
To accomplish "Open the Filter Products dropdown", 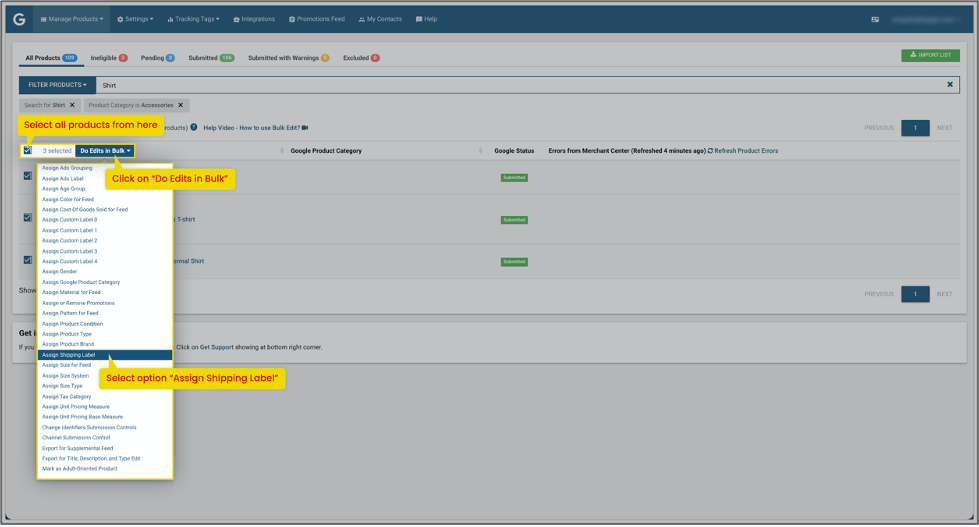I will coord(57,85).
